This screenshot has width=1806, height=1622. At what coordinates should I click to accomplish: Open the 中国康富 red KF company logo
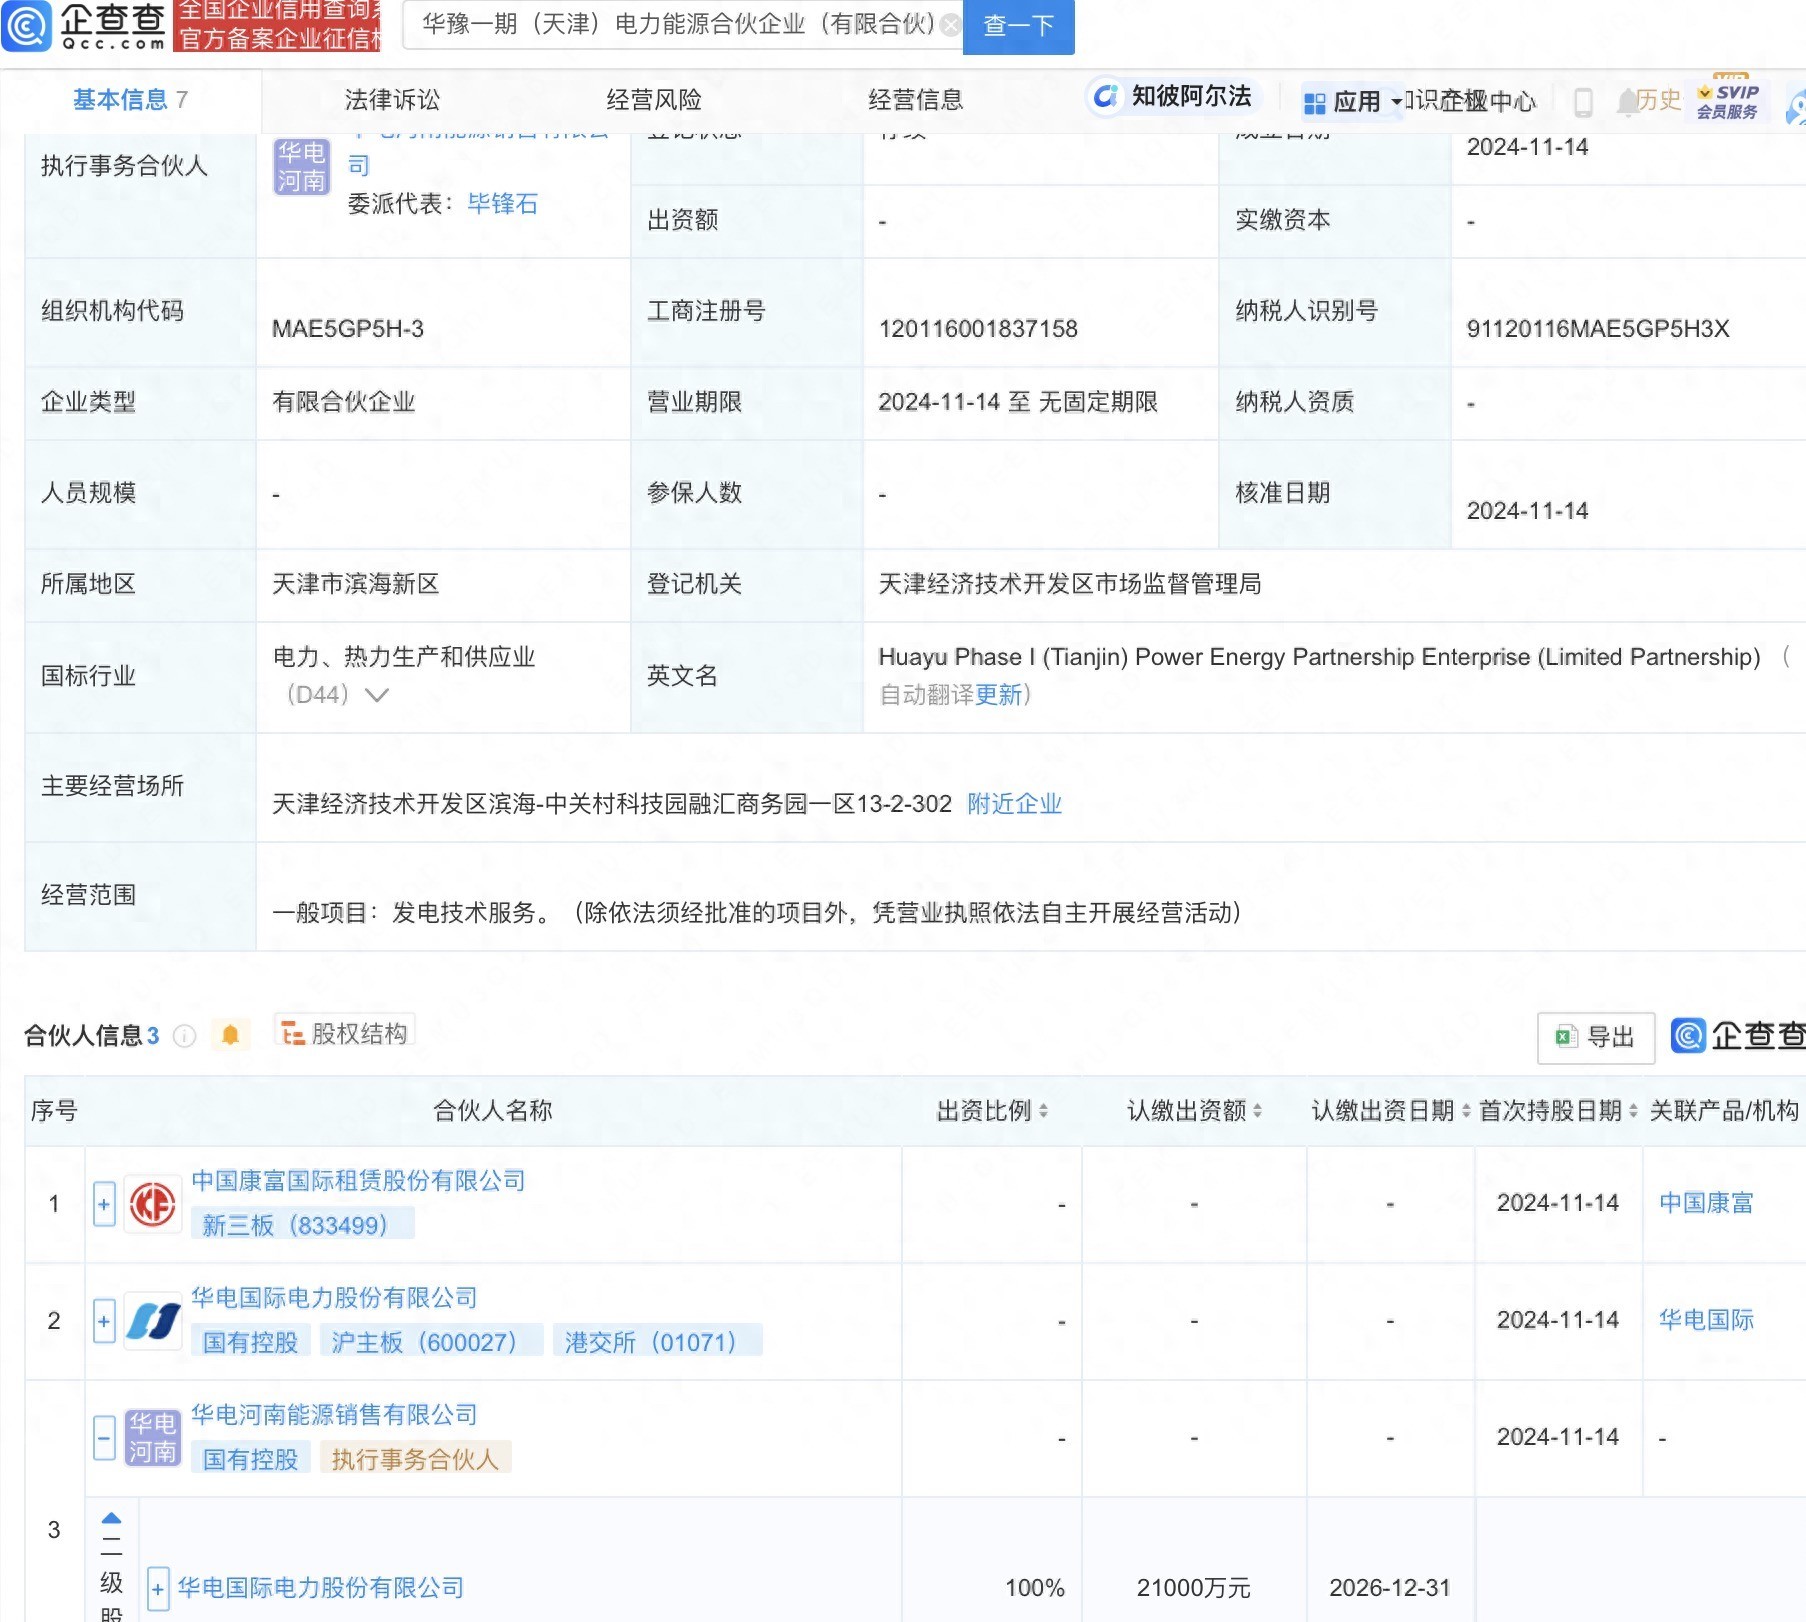pos(152,1204)
